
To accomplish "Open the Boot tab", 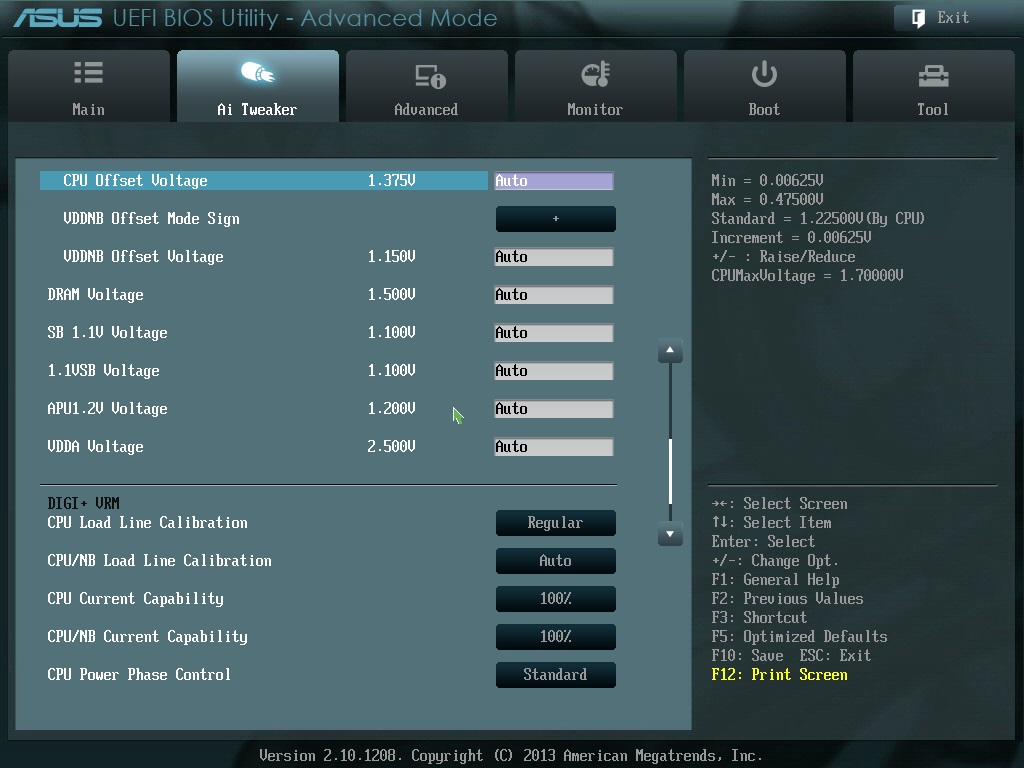I will 764,86.
